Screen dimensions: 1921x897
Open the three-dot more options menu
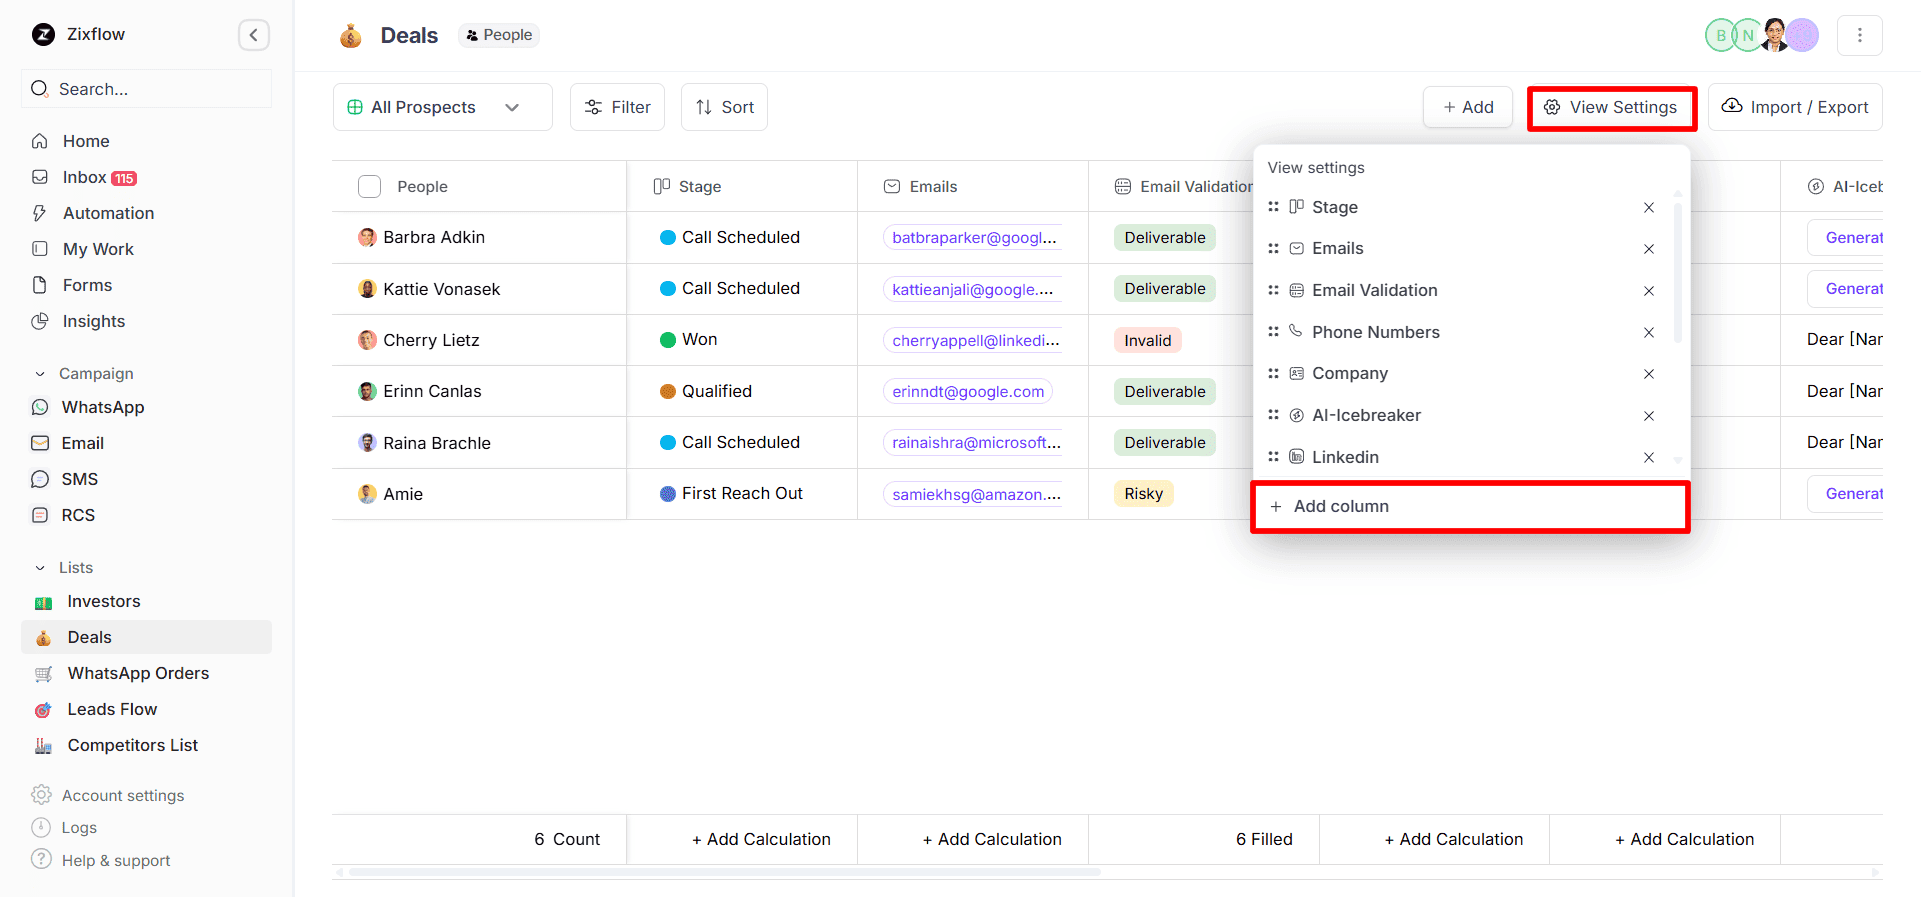click(x=1859, y=35)
